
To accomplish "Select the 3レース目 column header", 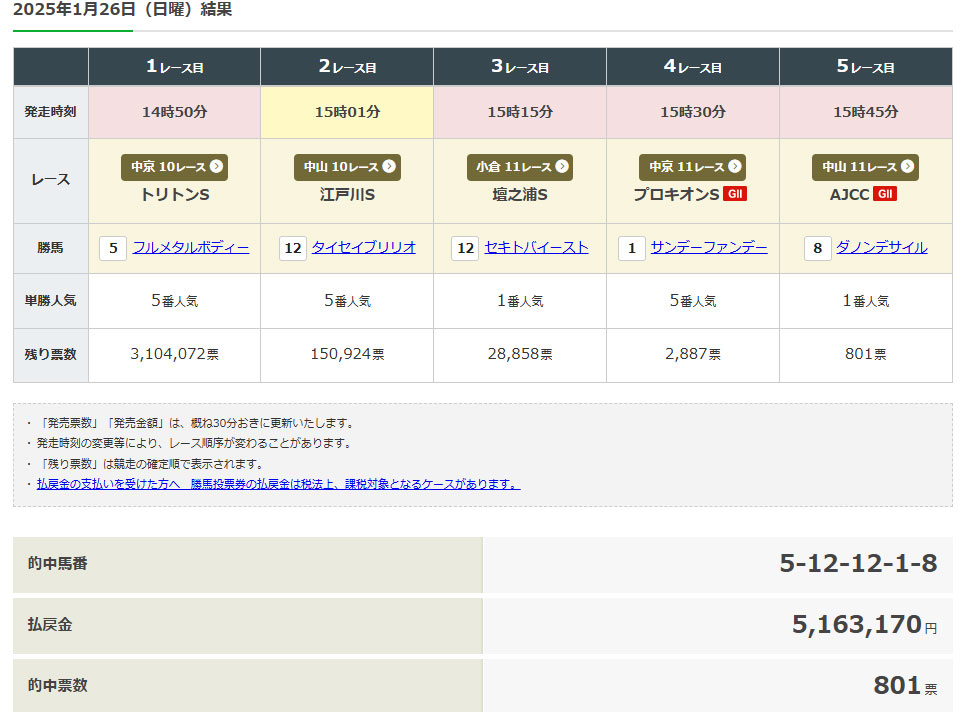I will point(520,67).
